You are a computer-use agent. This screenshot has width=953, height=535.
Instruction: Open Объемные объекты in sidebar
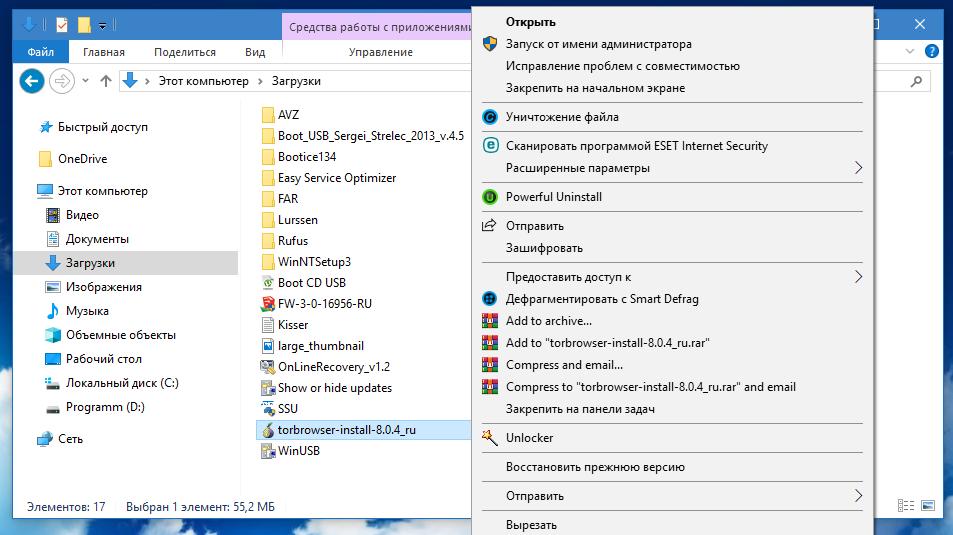click(121, 335)
